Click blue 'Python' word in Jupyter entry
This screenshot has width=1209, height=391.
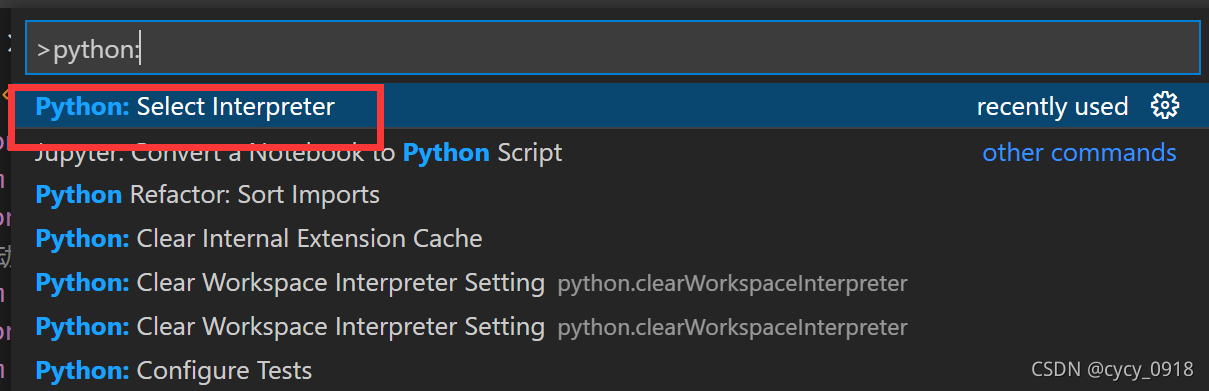pos(446,152)
